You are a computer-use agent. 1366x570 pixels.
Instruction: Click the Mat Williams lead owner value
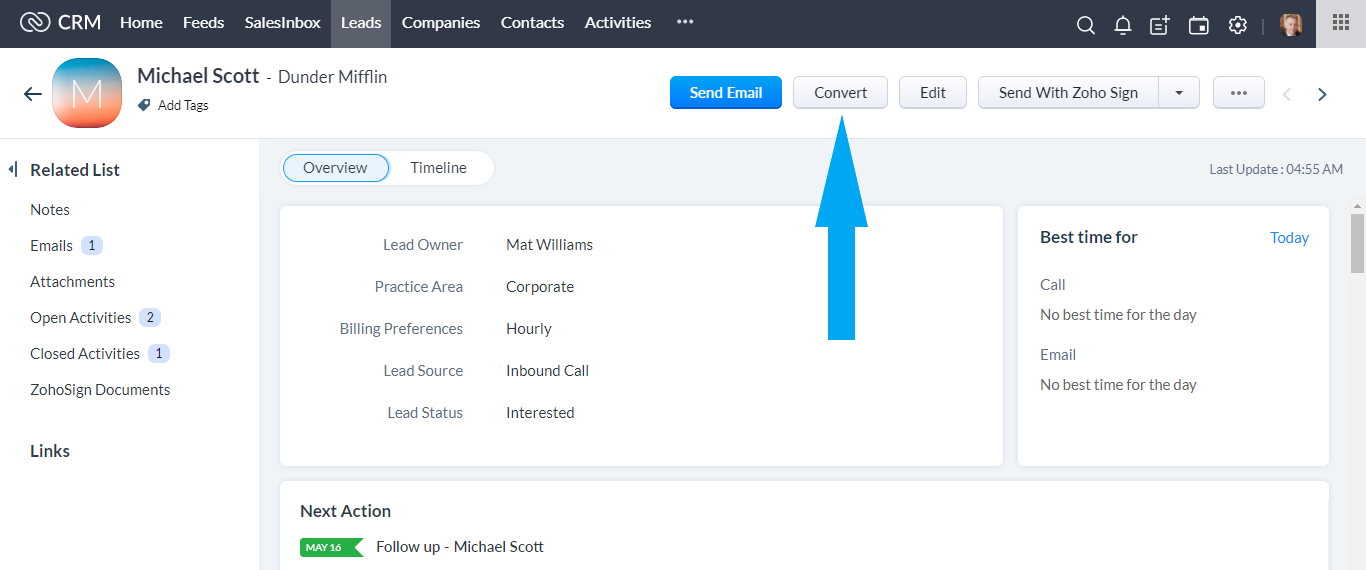point(549,245)
